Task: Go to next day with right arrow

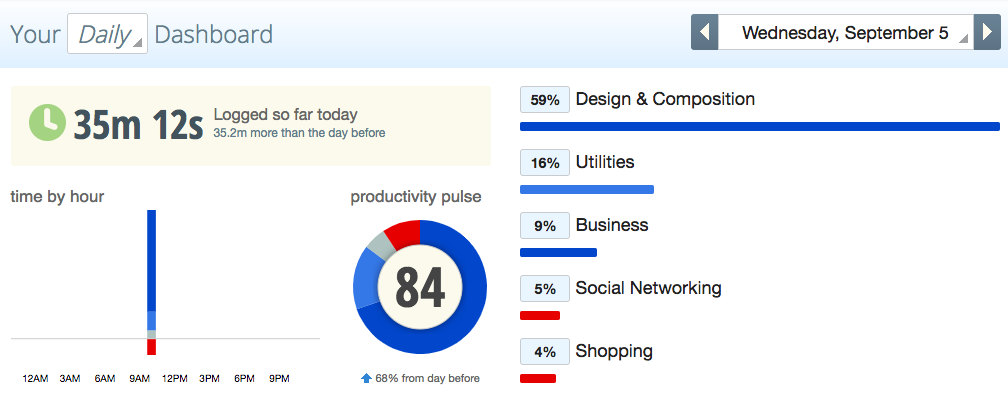Action: pyautogui.click(x=987, y=32)
